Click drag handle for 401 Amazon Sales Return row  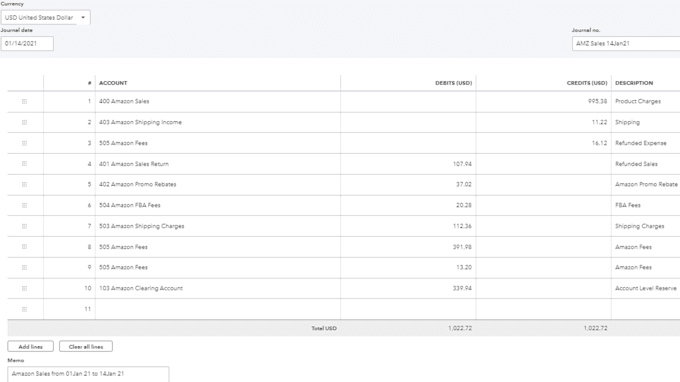[24, 164]
